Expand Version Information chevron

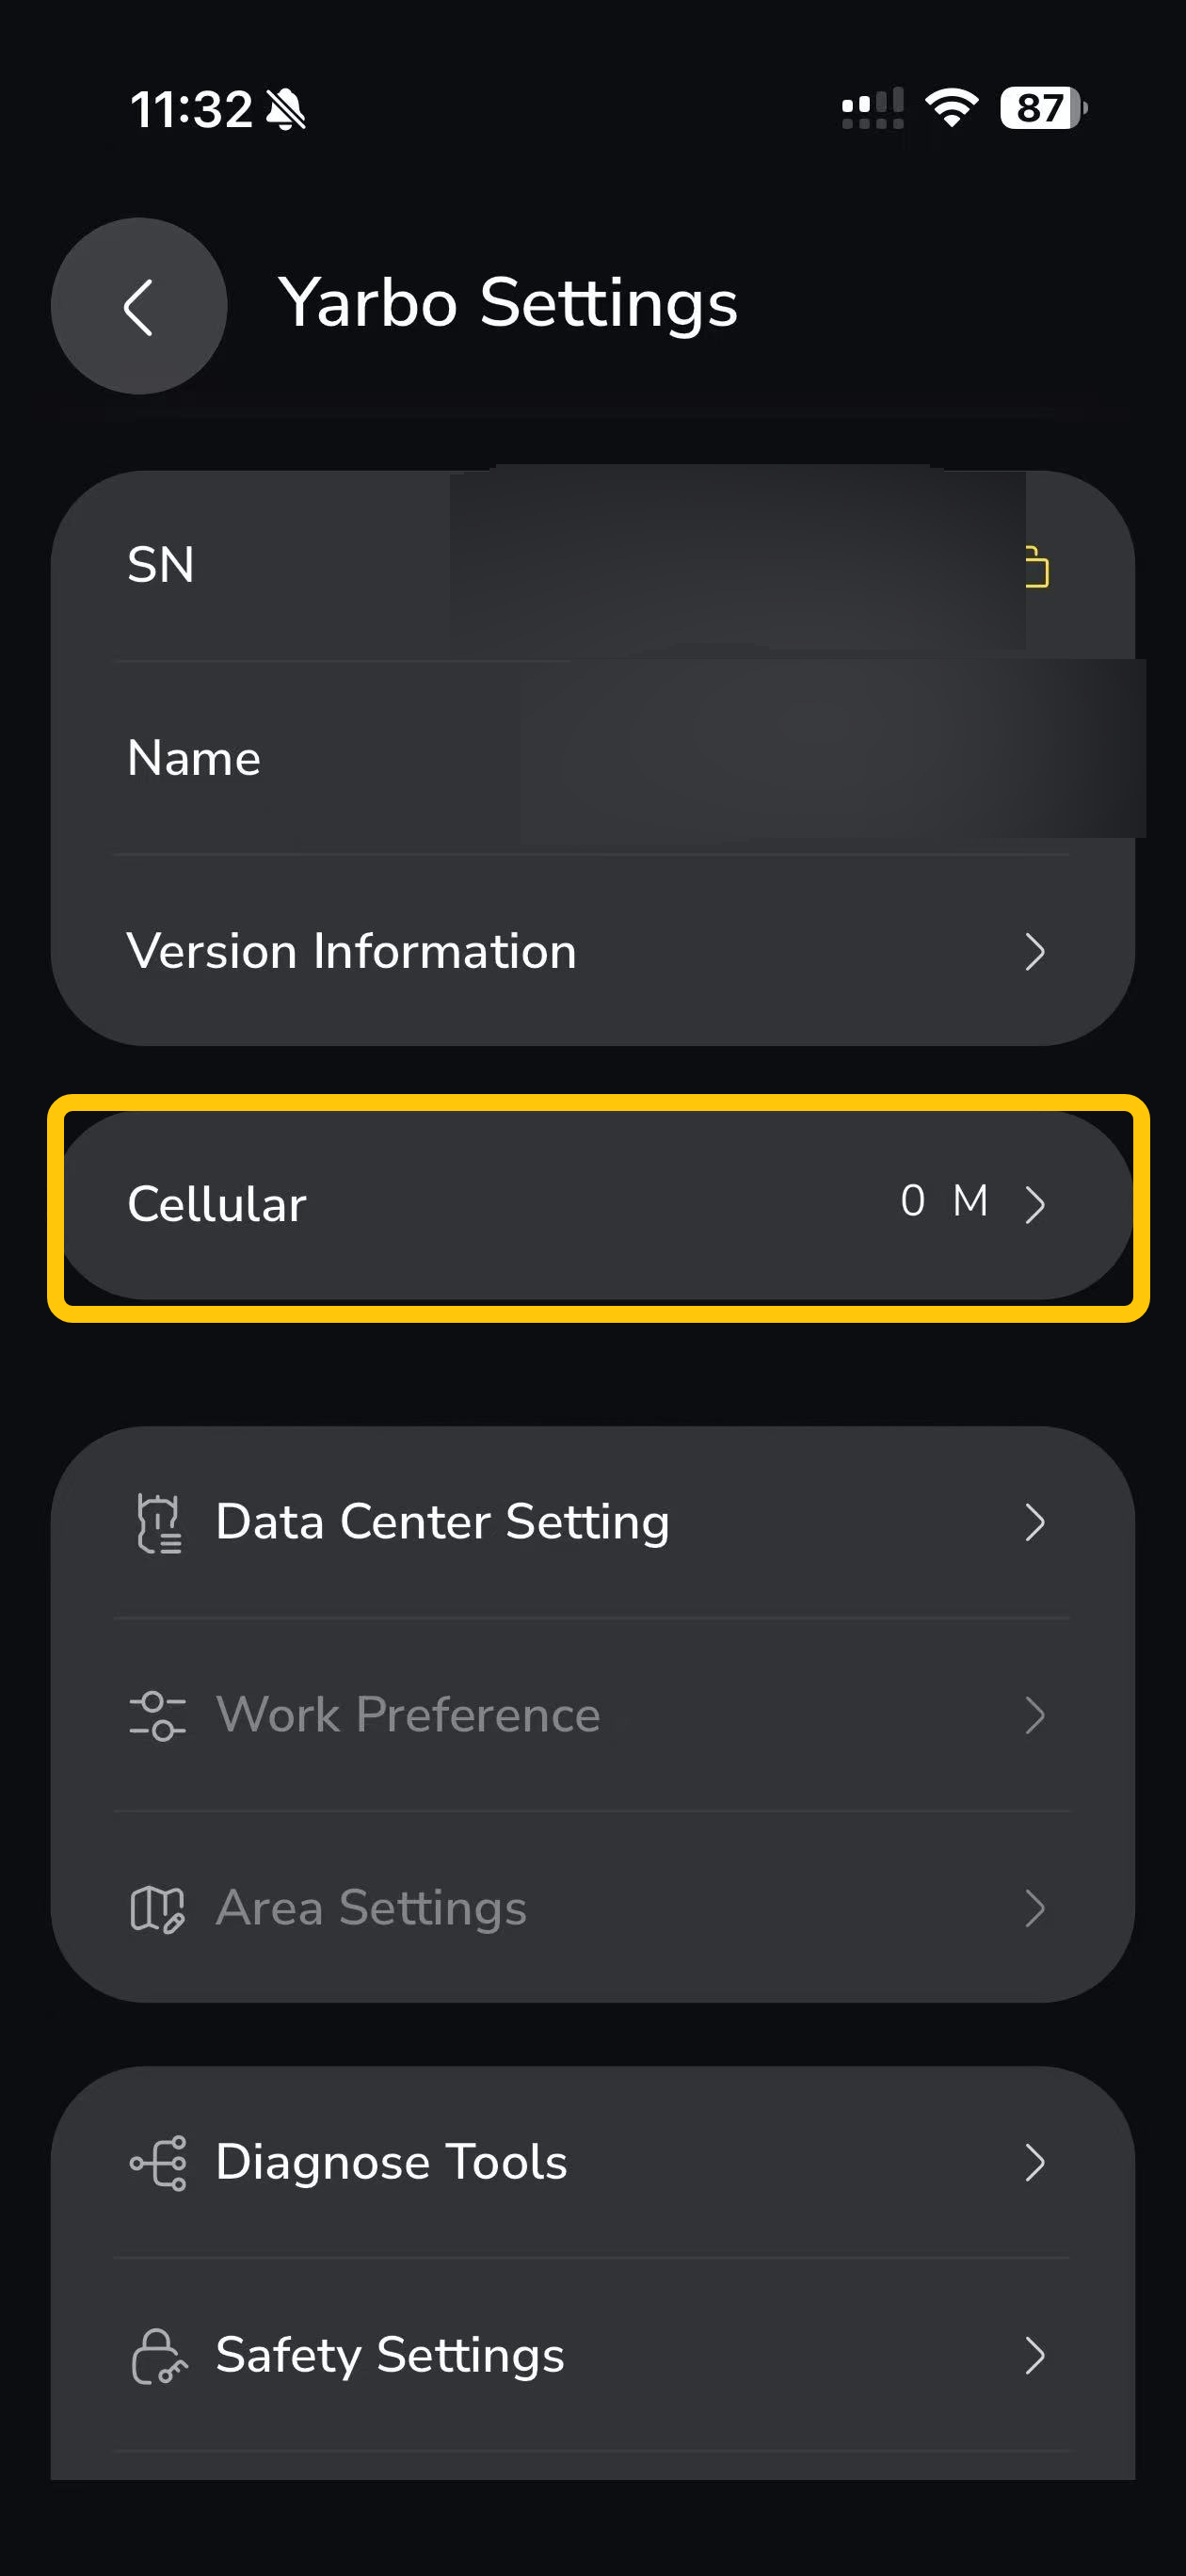click(1035, 951)
